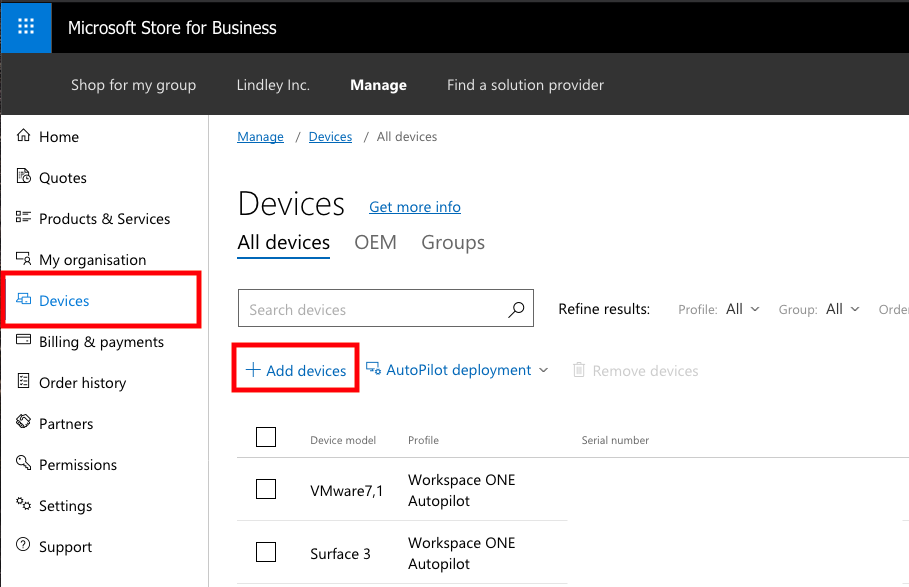Image resolution: width=909 pixels, height=587 pixels.
Task: Open Products & Services from the sidebar
Action: click(104, 219)
